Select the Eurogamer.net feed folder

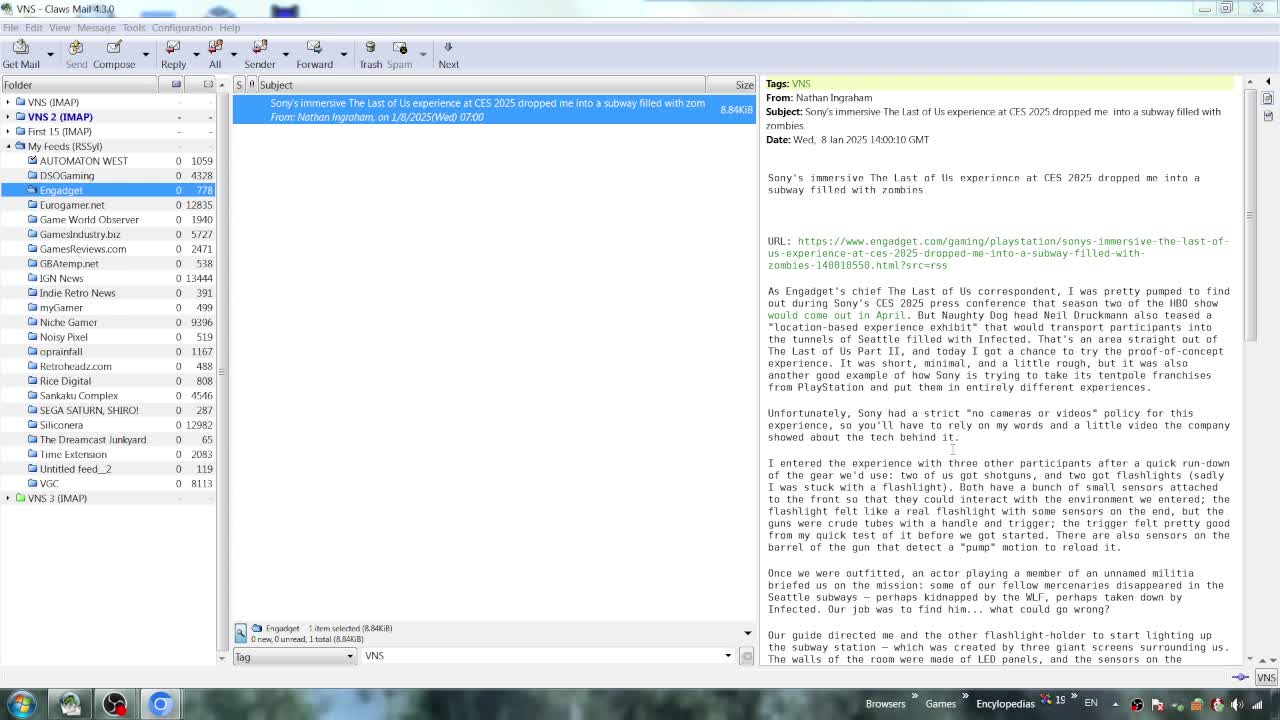(72, 205)
